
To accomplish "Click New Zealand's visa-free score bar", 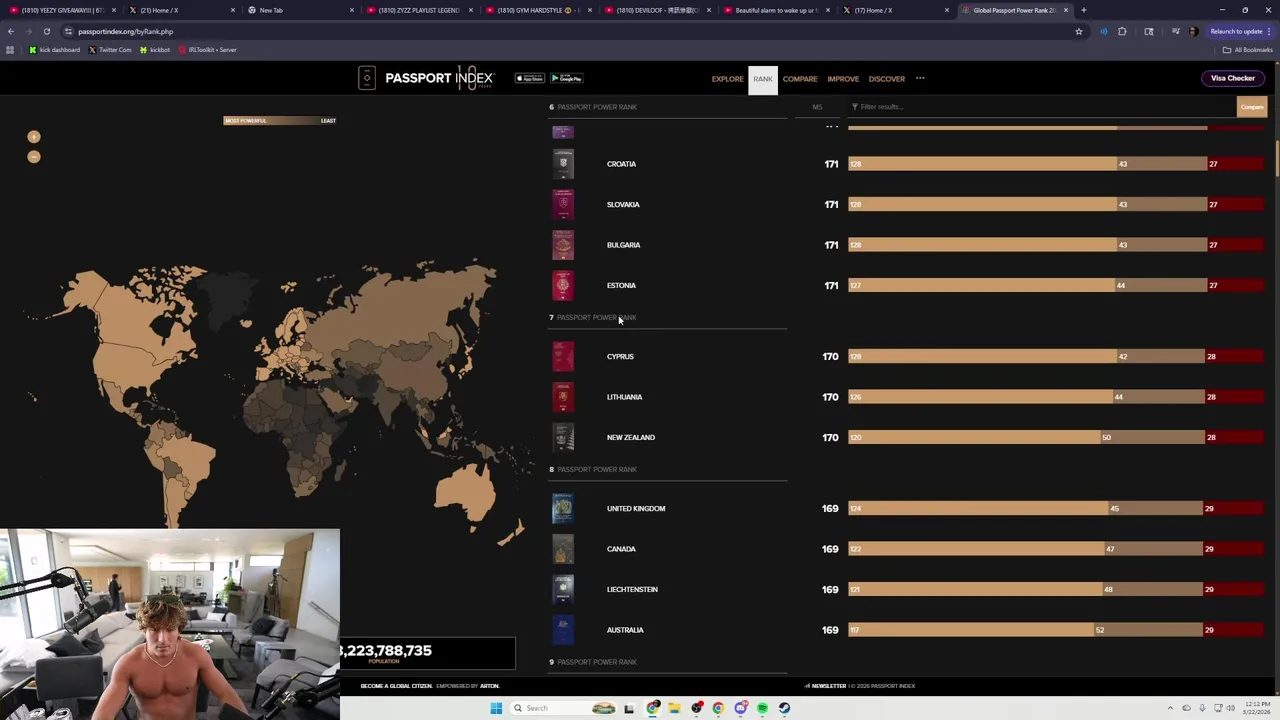I will pos(974,438).
